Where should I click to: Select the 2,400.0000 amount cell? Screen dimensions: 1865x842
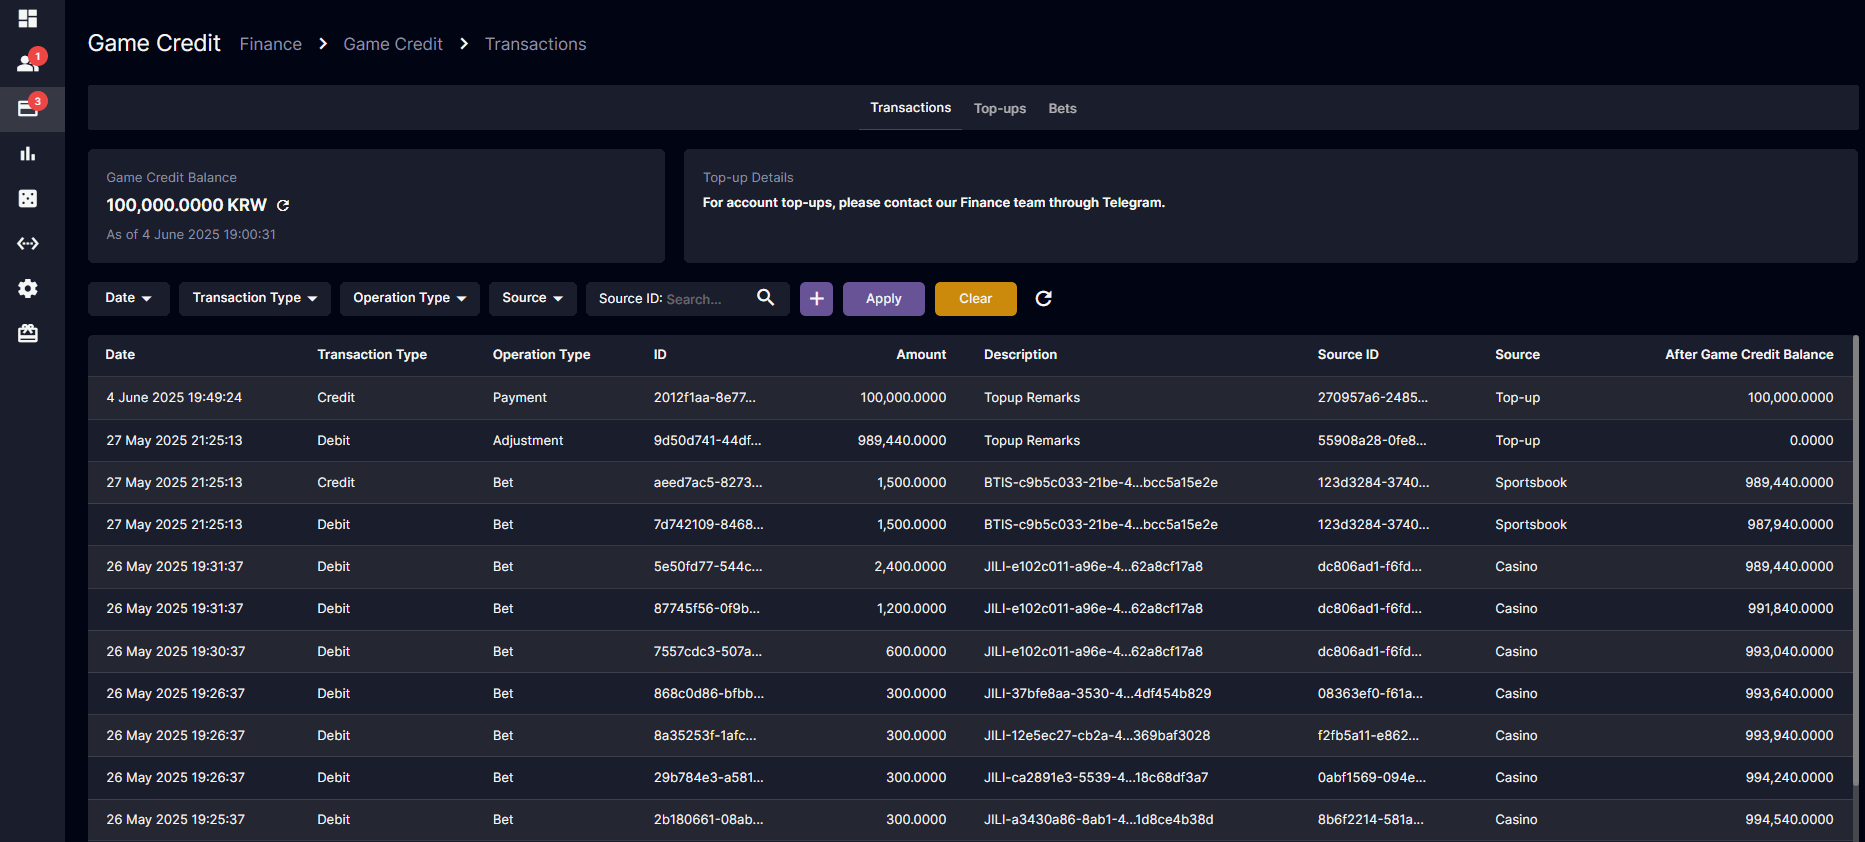coord(910,567)
